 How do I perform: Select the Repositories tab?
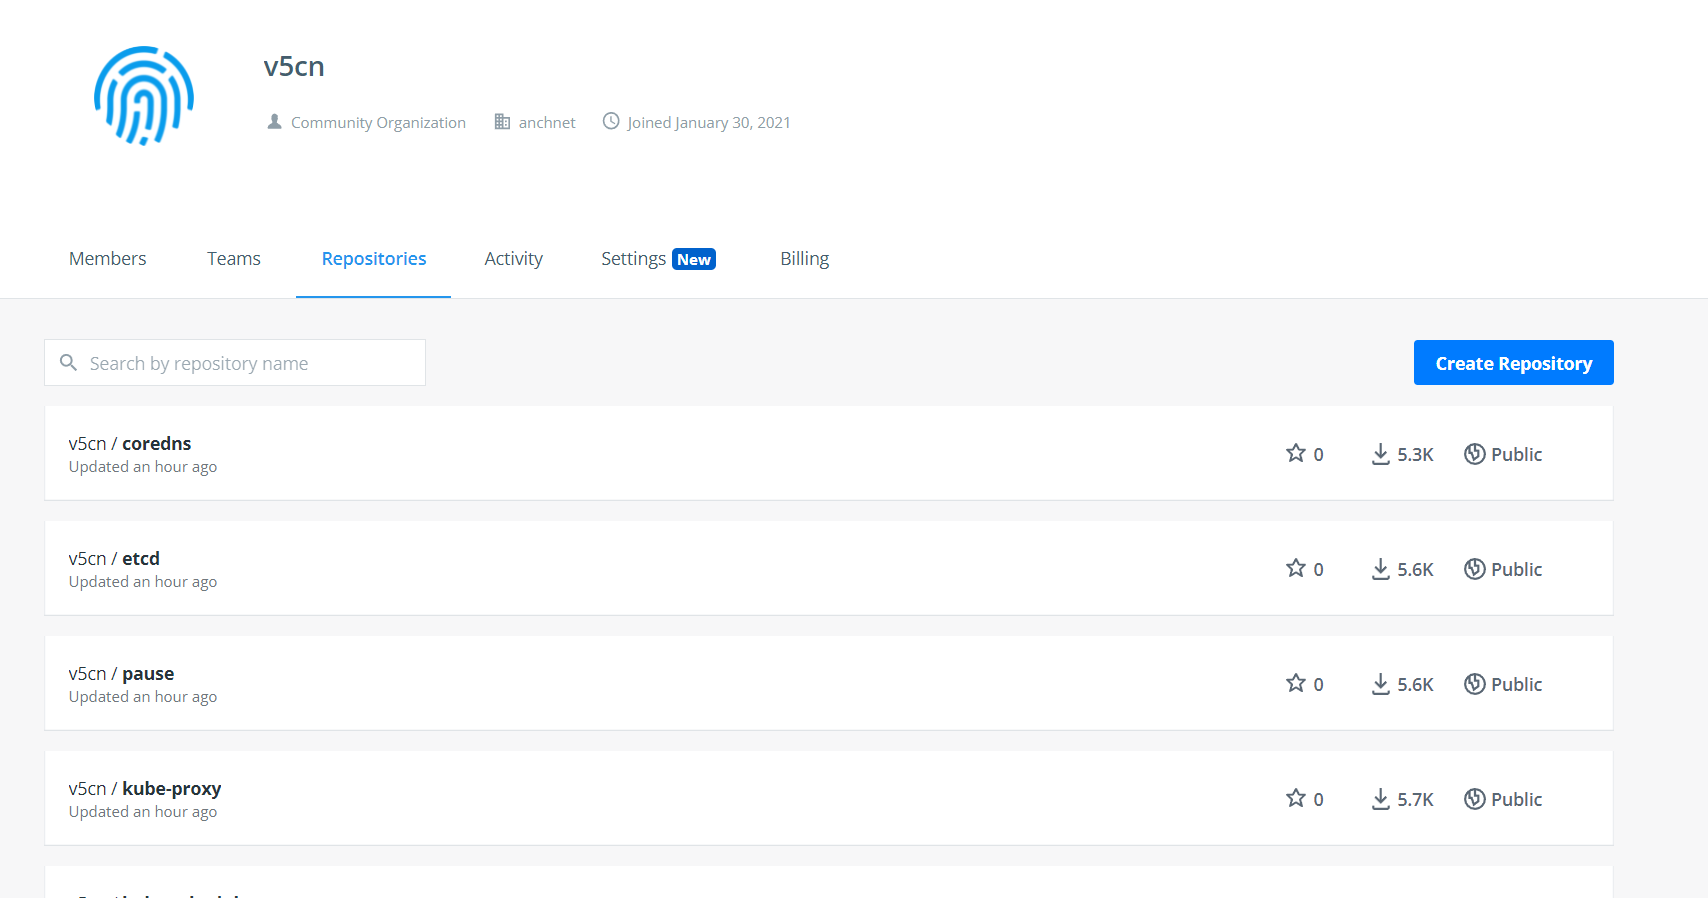[374, 258]
